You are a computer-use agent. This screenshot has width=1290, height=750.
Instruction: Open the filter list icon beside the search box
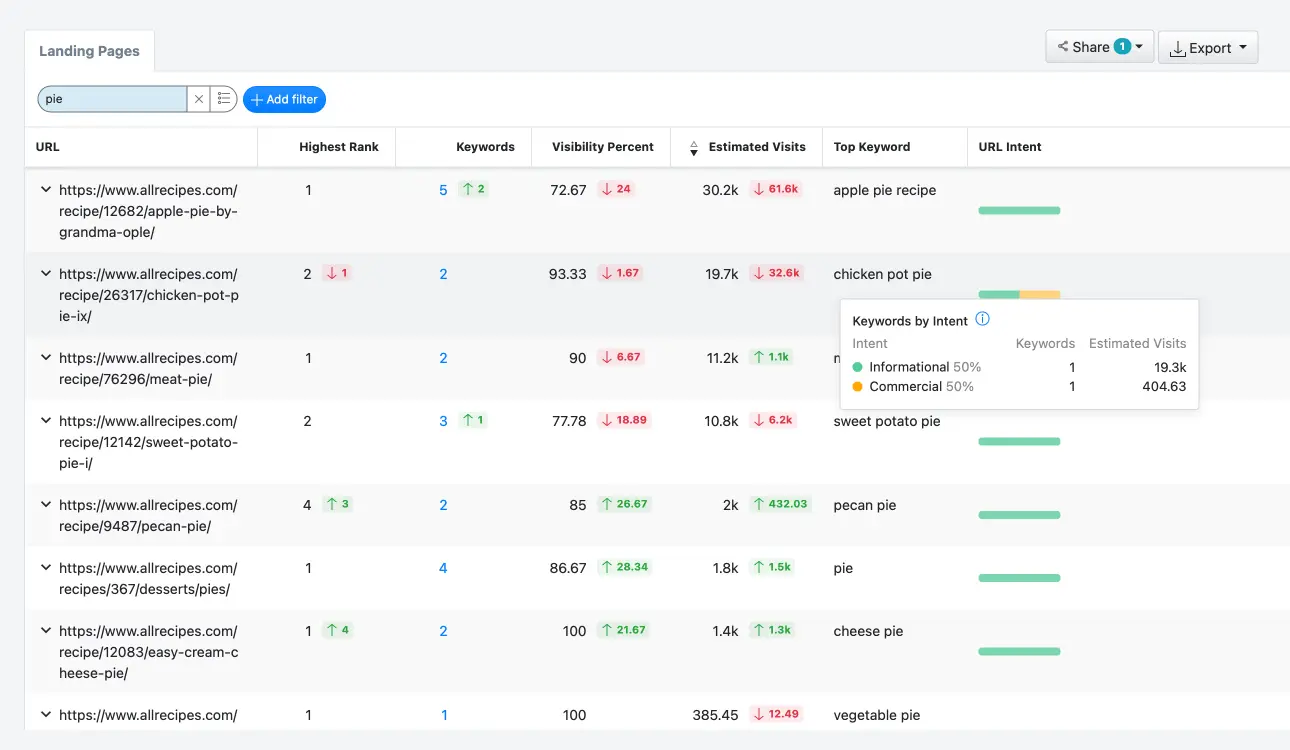(224, 98)
